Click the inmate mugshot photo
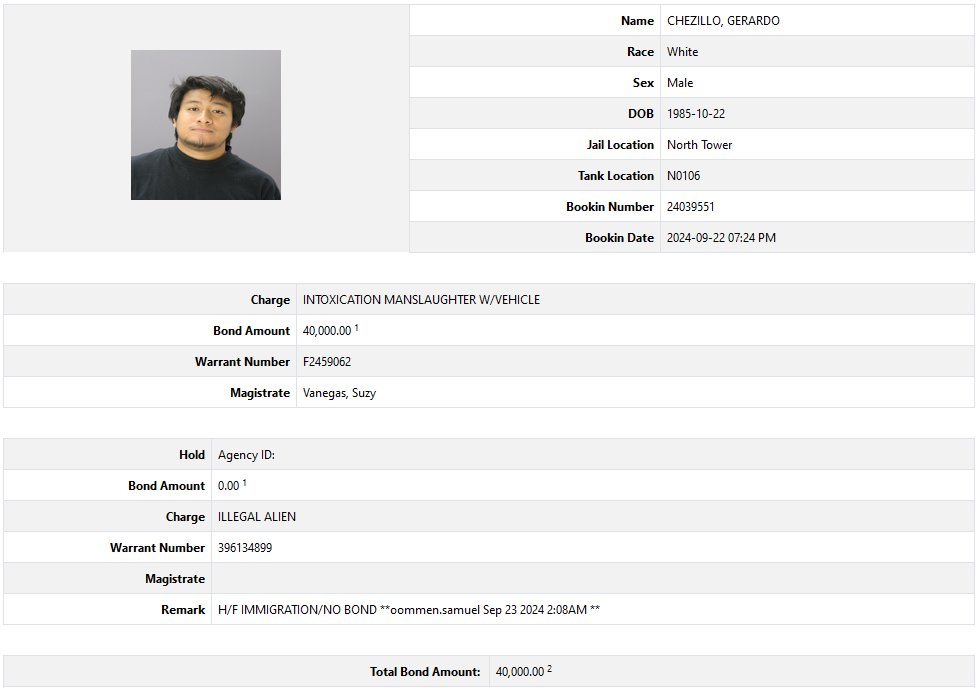The image size is (977, 688). [x=206, y=125]
